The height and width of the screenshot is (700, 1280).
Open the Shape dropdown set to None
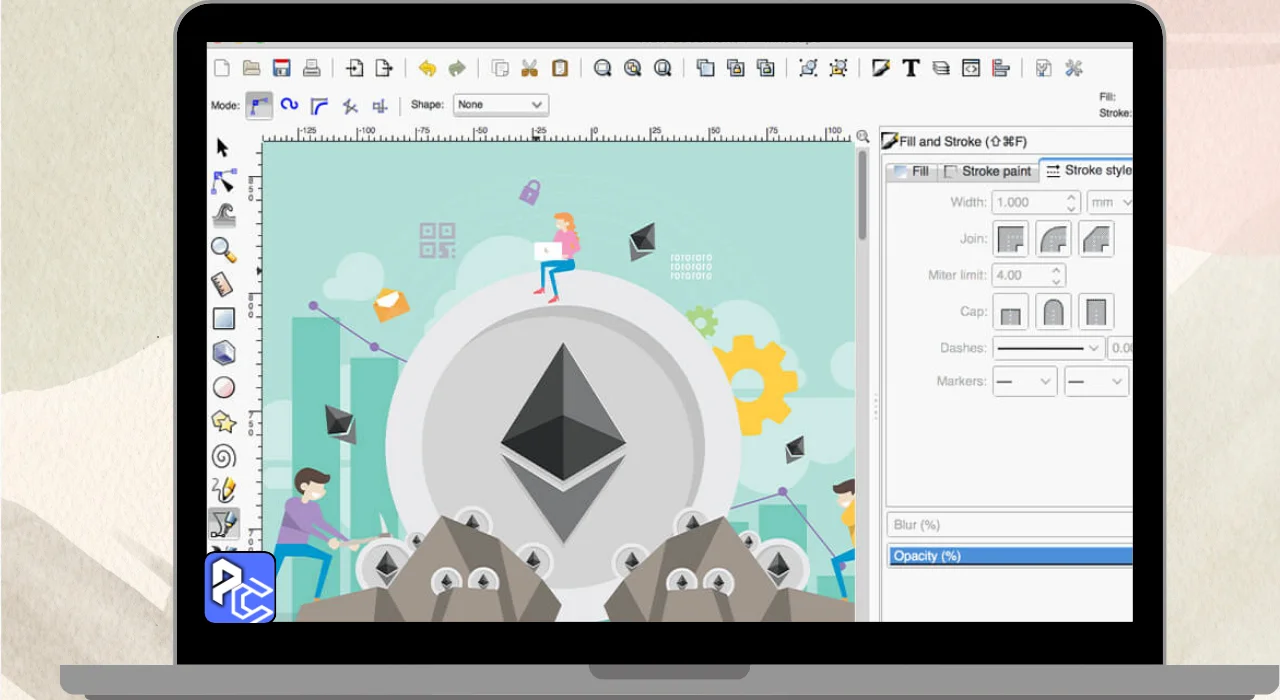pyautogui.click(x=501, y=104)
